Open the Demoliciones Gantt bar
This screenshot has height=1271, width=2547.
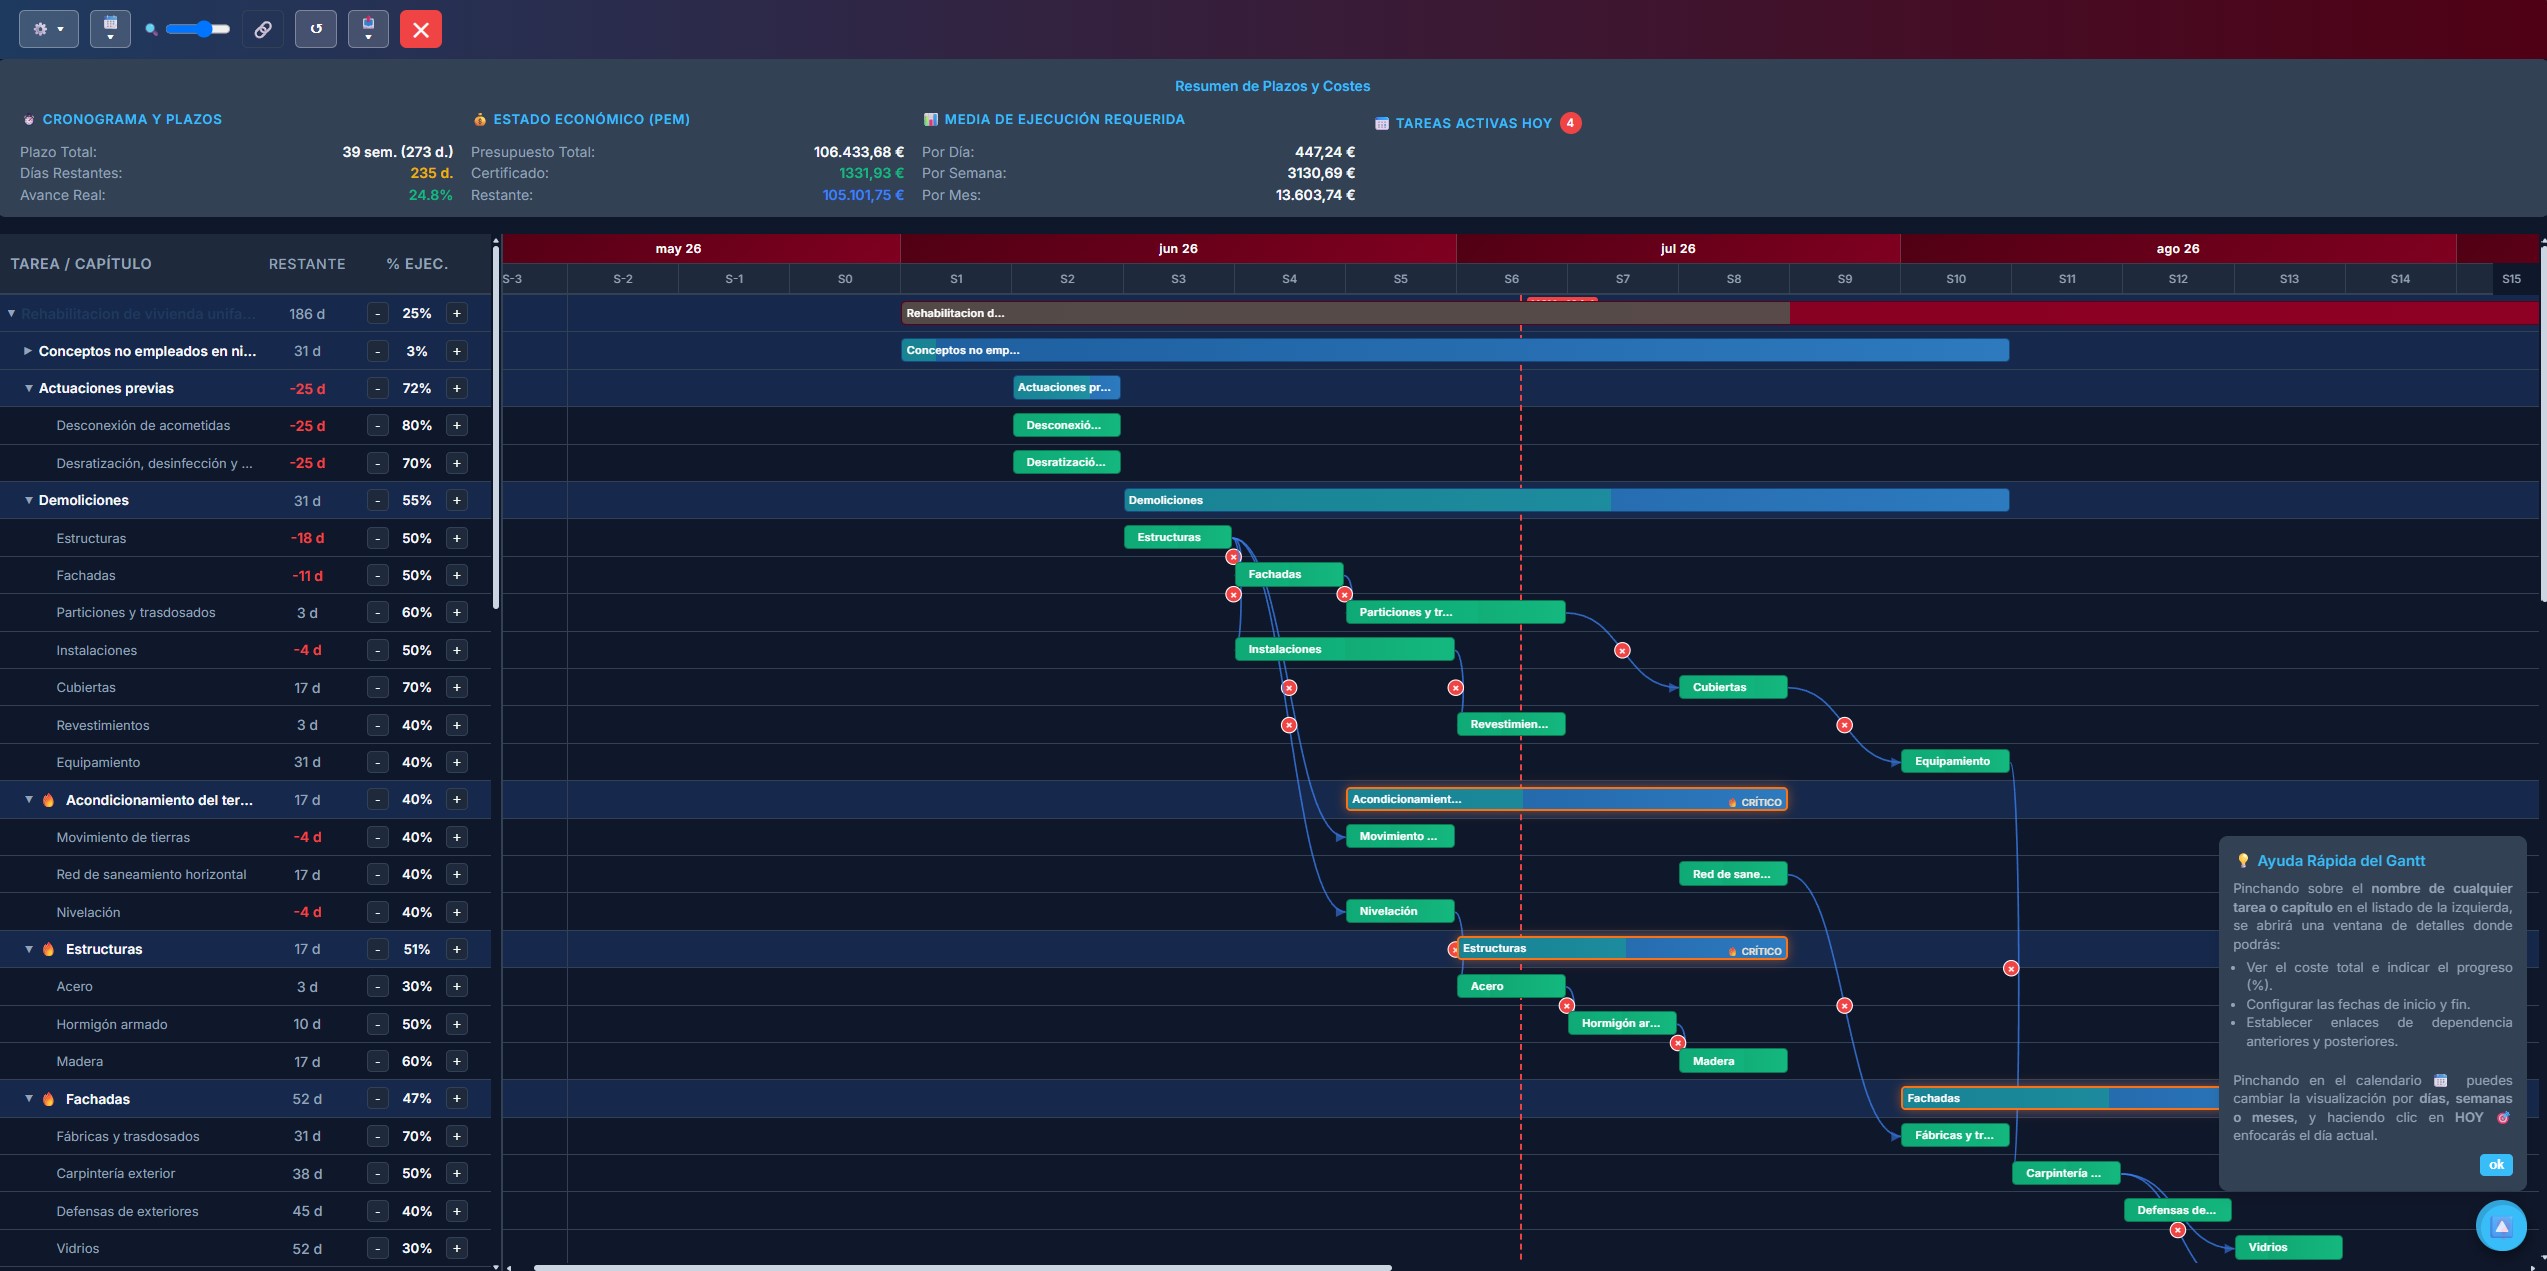pyautogui.click(x=1566, y=500)
